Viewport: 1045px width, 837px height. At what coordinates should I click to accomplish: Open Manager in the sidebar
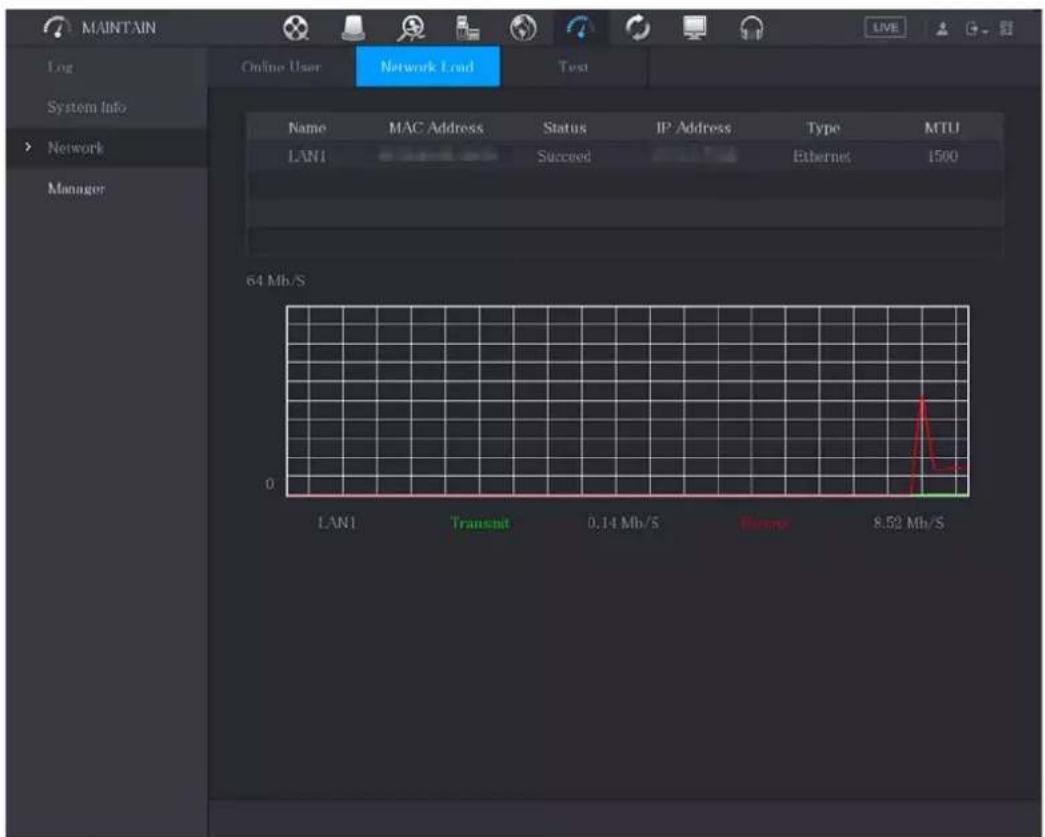(76, 189)
